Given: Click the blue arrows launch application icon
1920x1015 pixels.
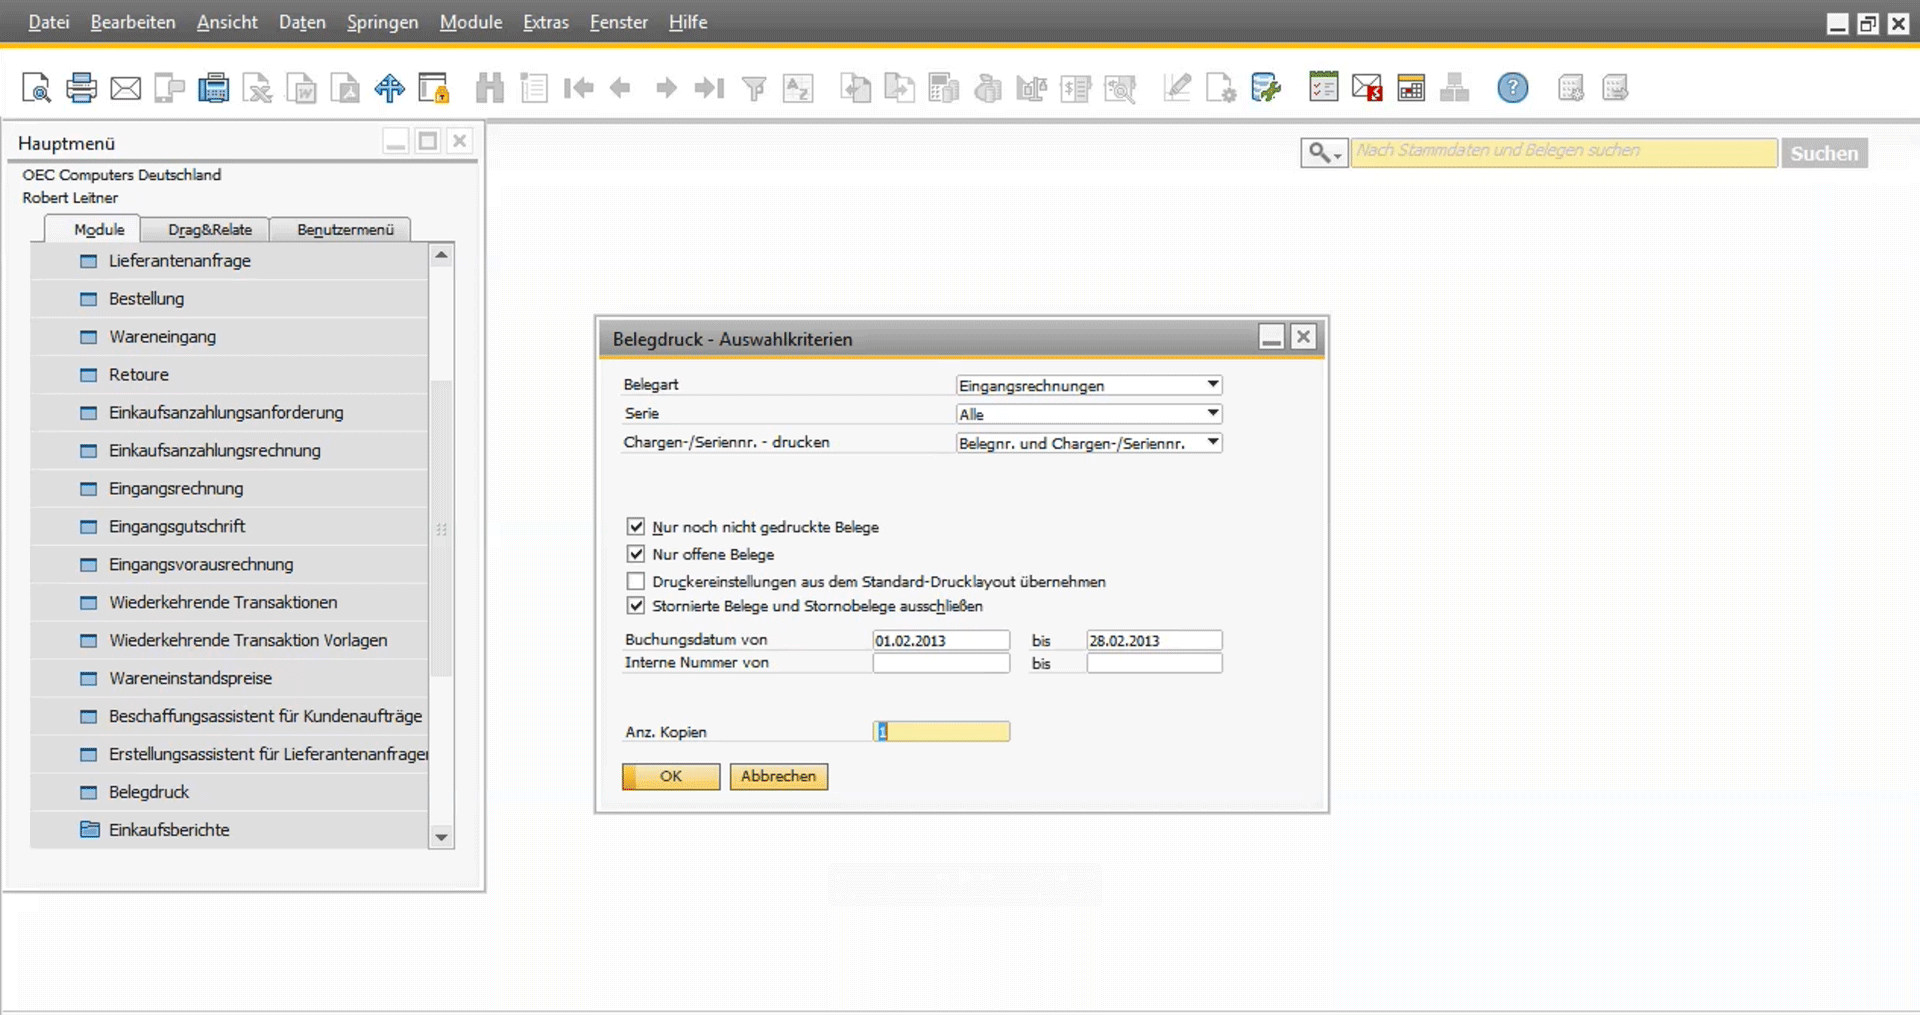Looking at the screenshot, I should pos(389,88).
